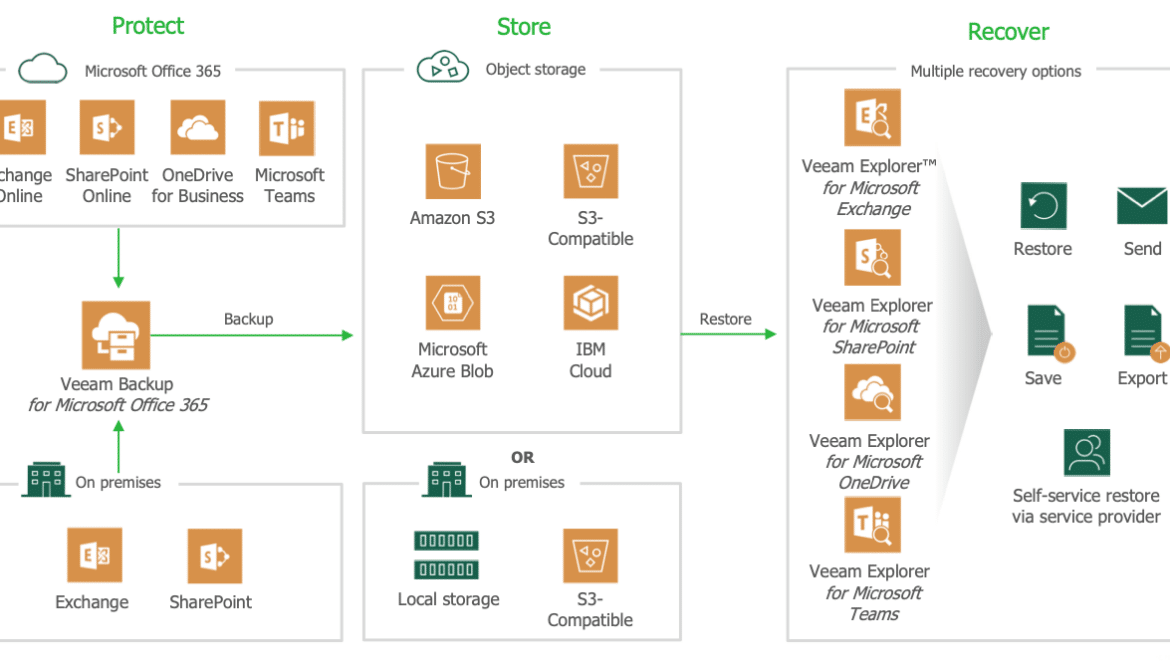Select the on-premises S3-Compatible icon

point(590,556)
